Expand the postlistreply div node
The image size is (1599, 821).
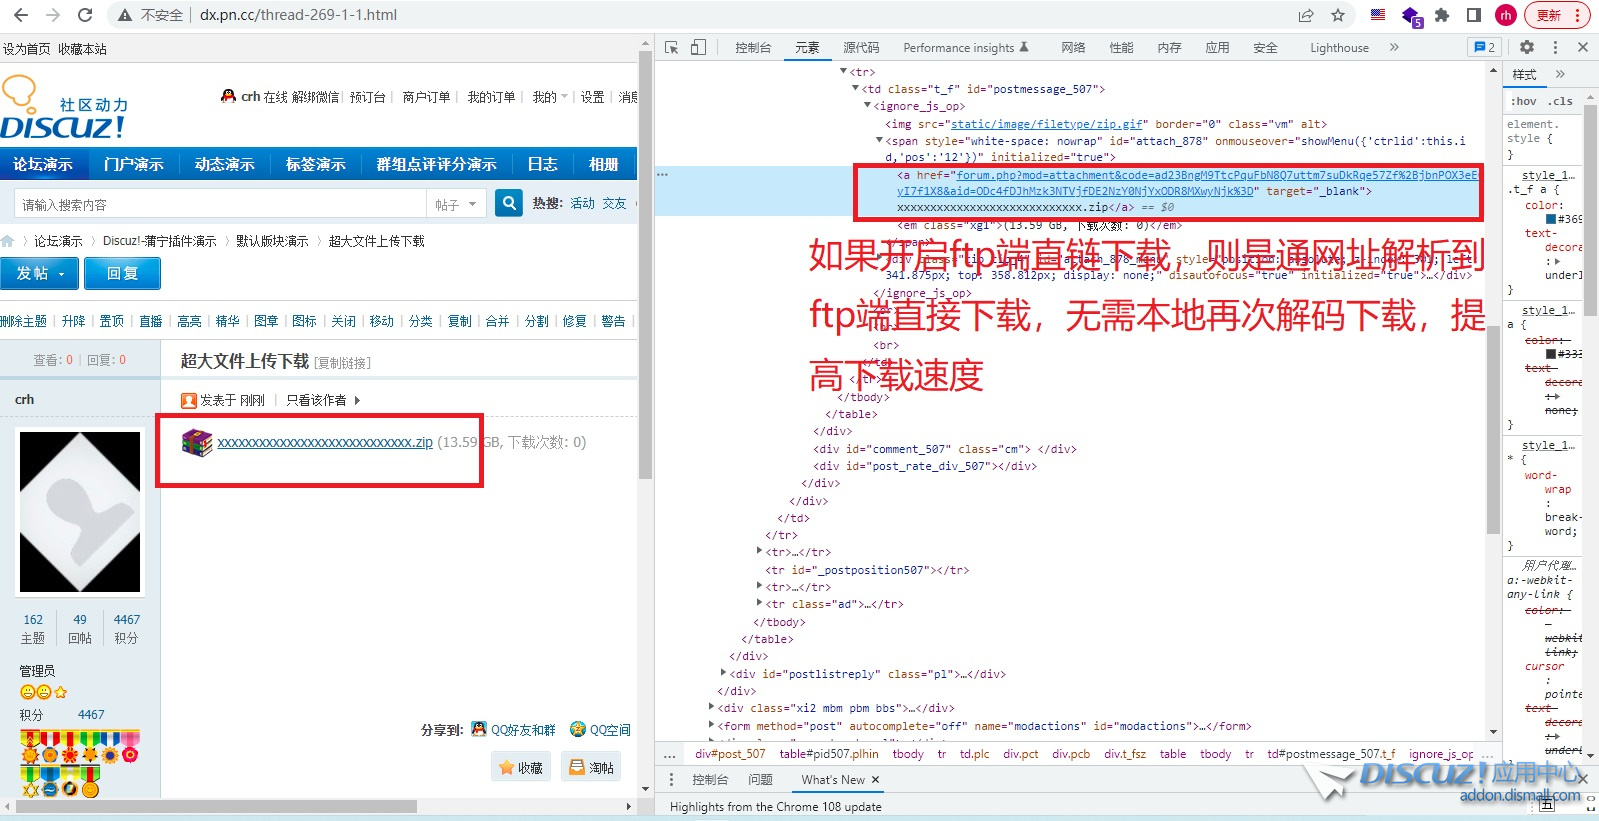pyautogui.click(x=723, y=673)
